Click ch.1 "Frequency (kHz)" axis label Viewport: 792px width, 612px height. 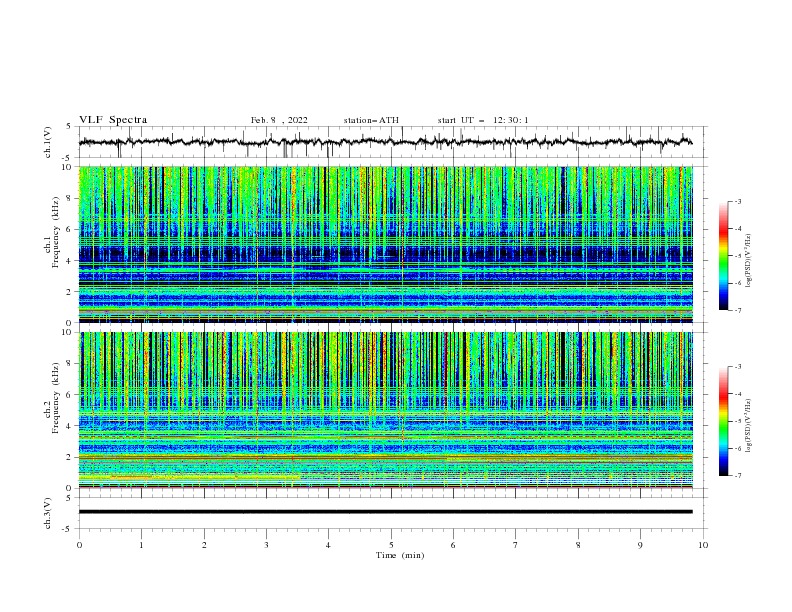click(56, 232)
